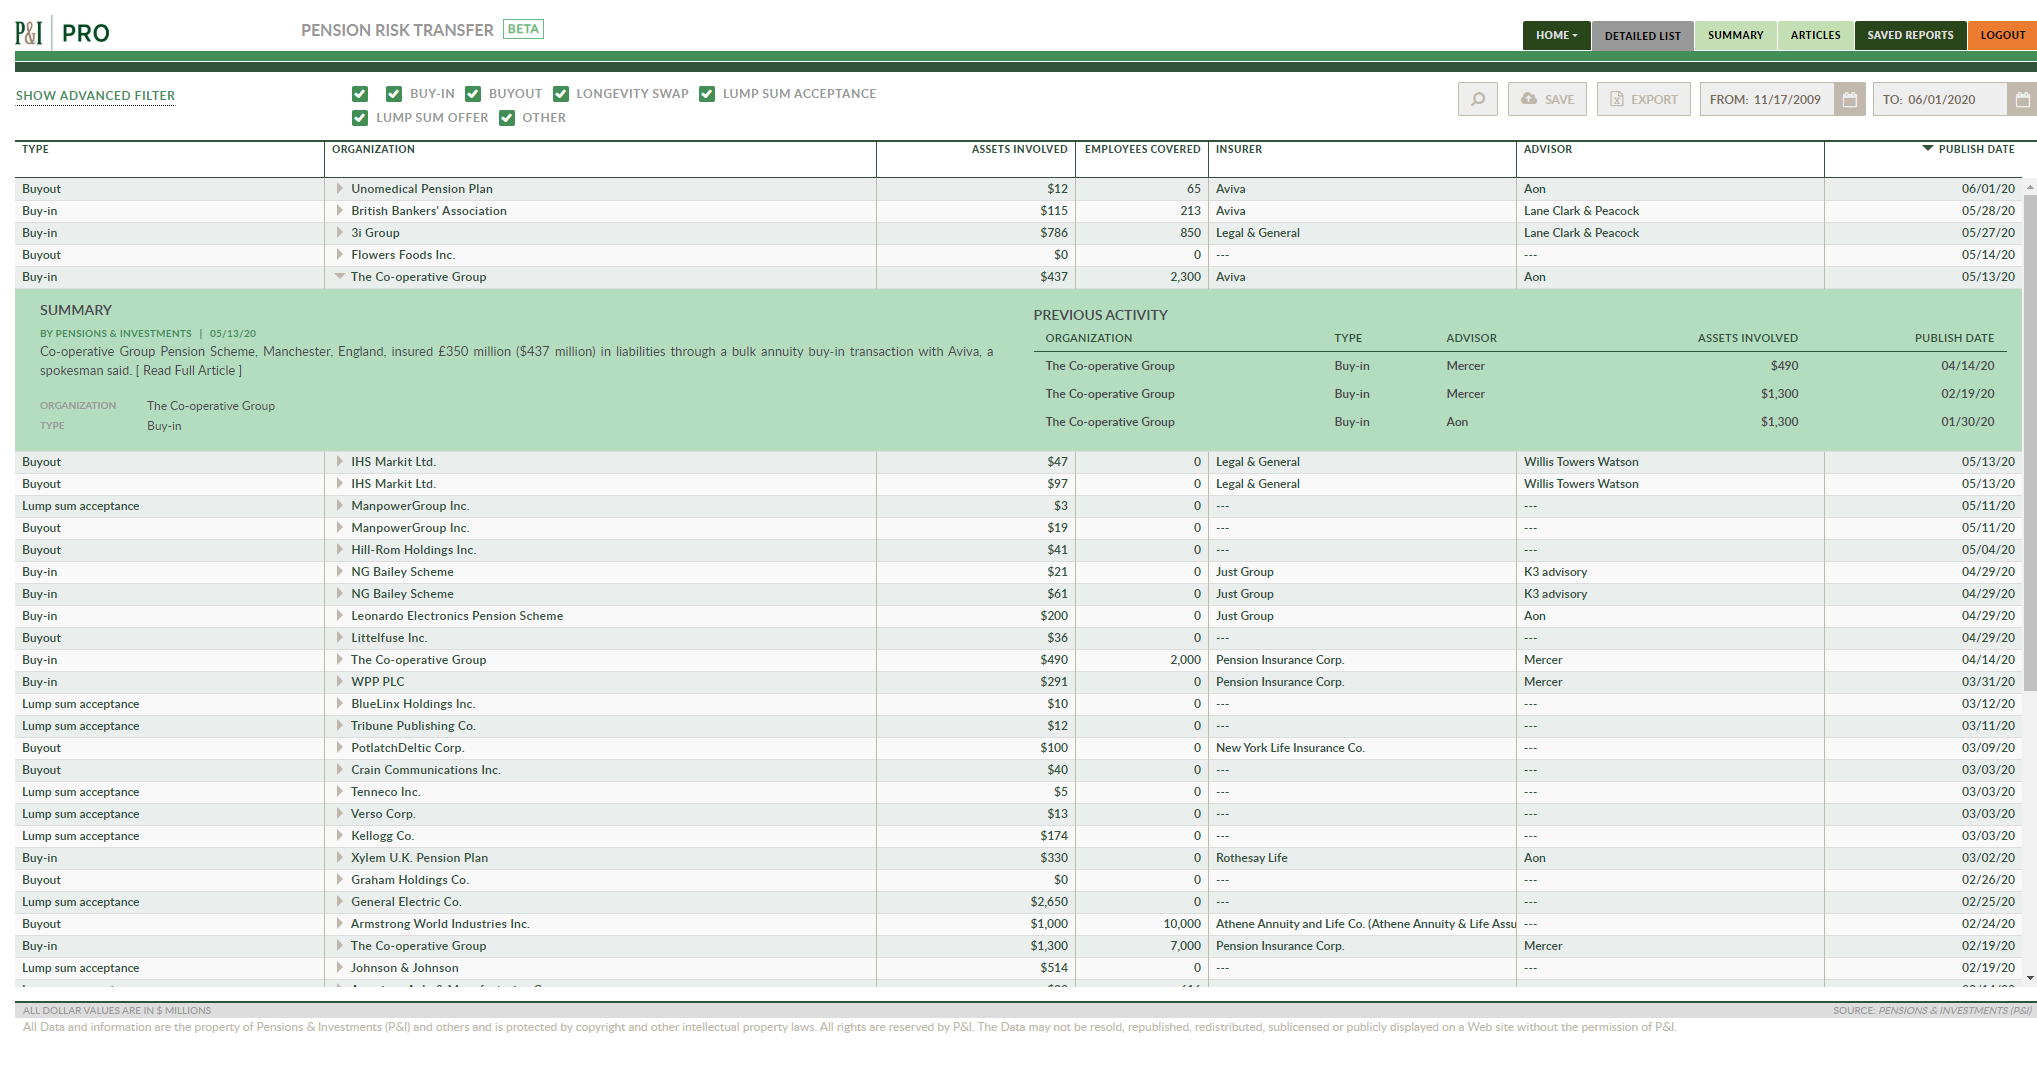Image resolution: width=2037 pixels, height=1078 pixels.
Task: Click the P&I PRO logo
Action: [62, 33]
